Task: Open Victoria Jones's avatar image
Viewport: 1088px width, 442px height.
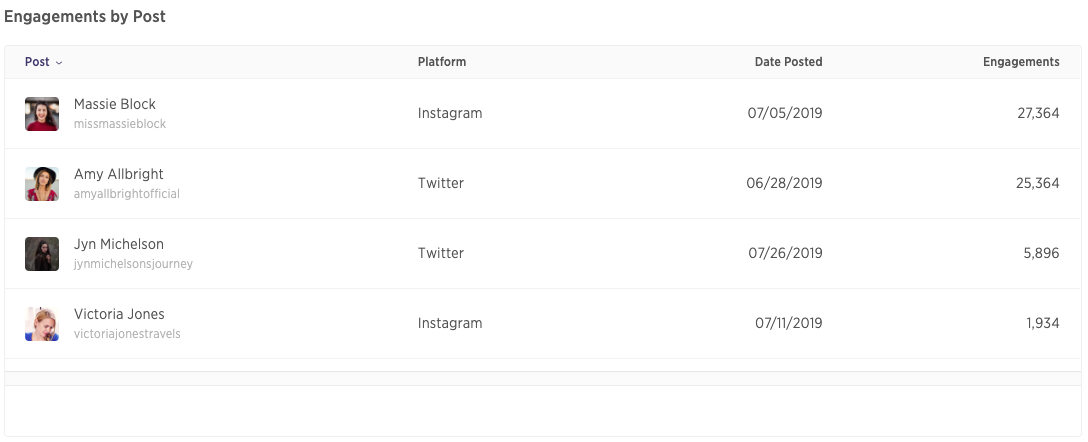Action: click(x=42, y=324)
